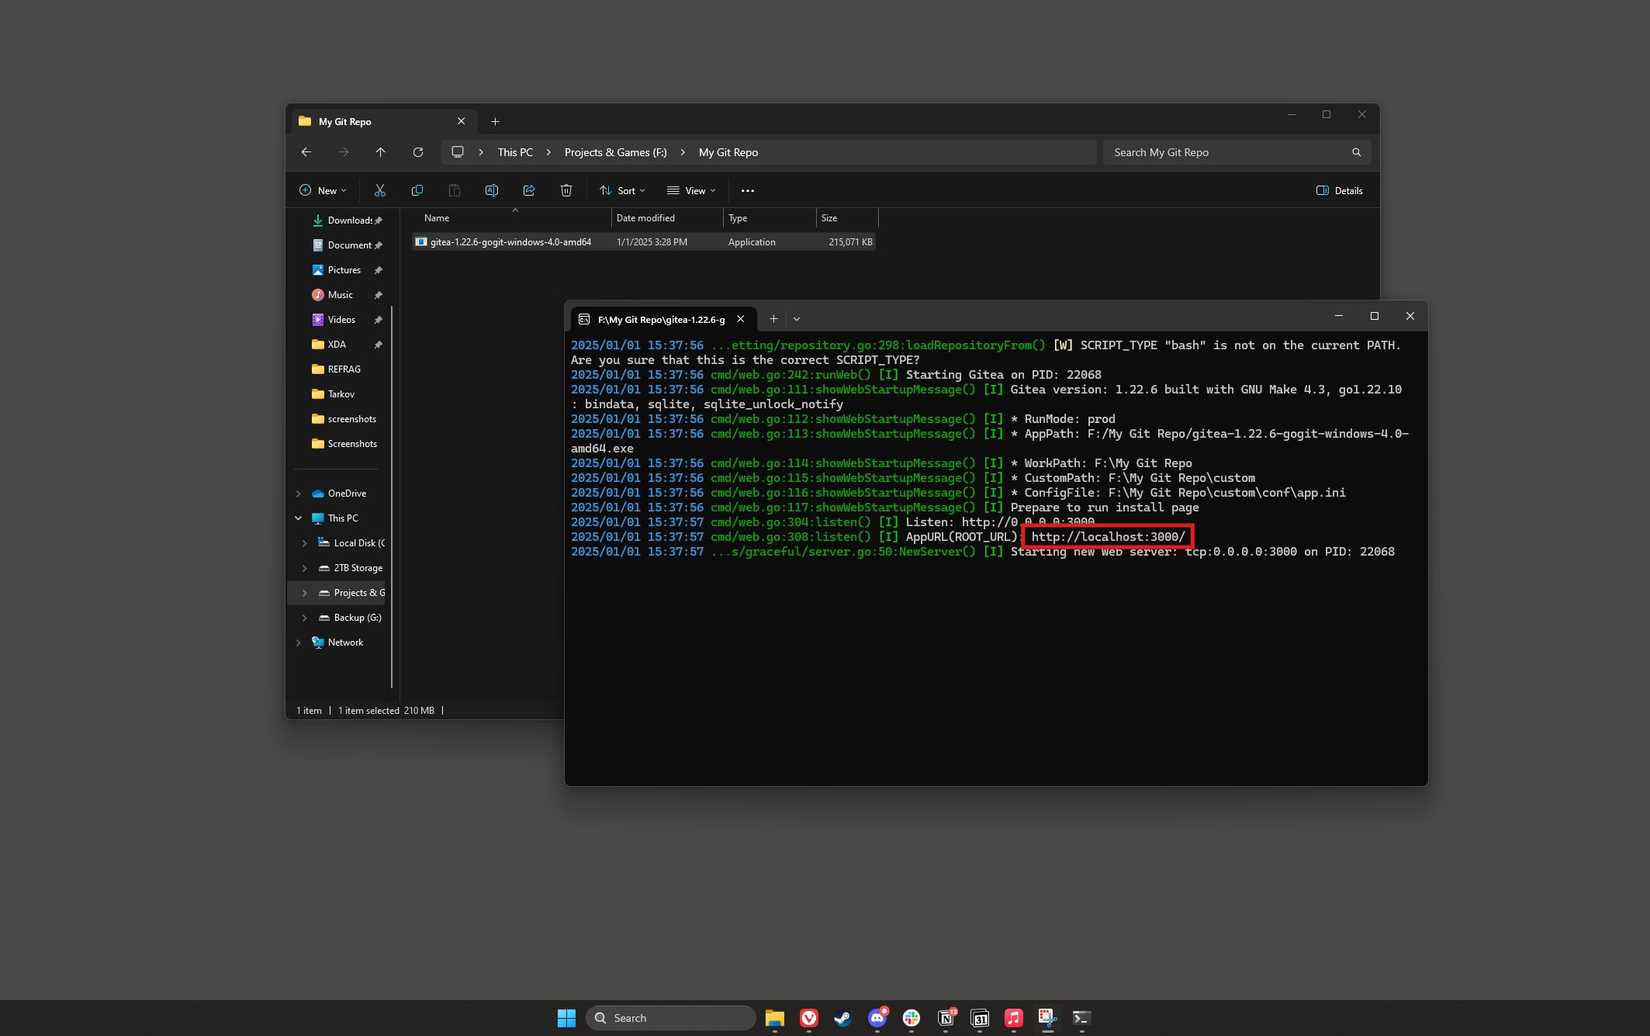Open the Sort dropdown menu

tap(622, 190)
